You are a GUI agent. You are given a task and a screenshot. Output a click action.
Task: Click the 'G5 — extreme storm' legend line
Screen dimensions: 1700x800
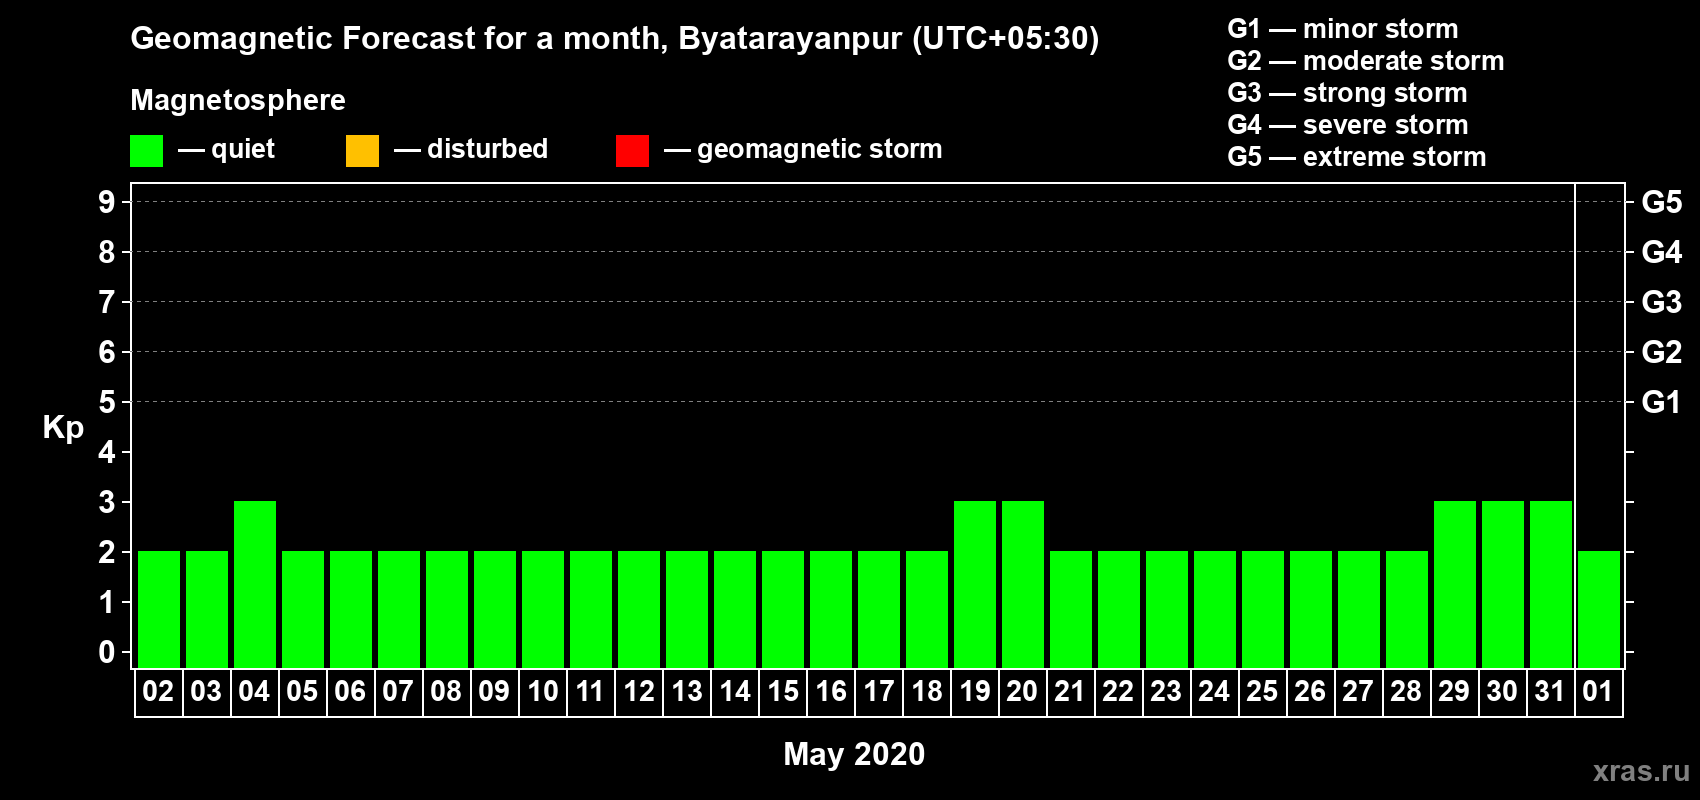(x=1357, y=157)
